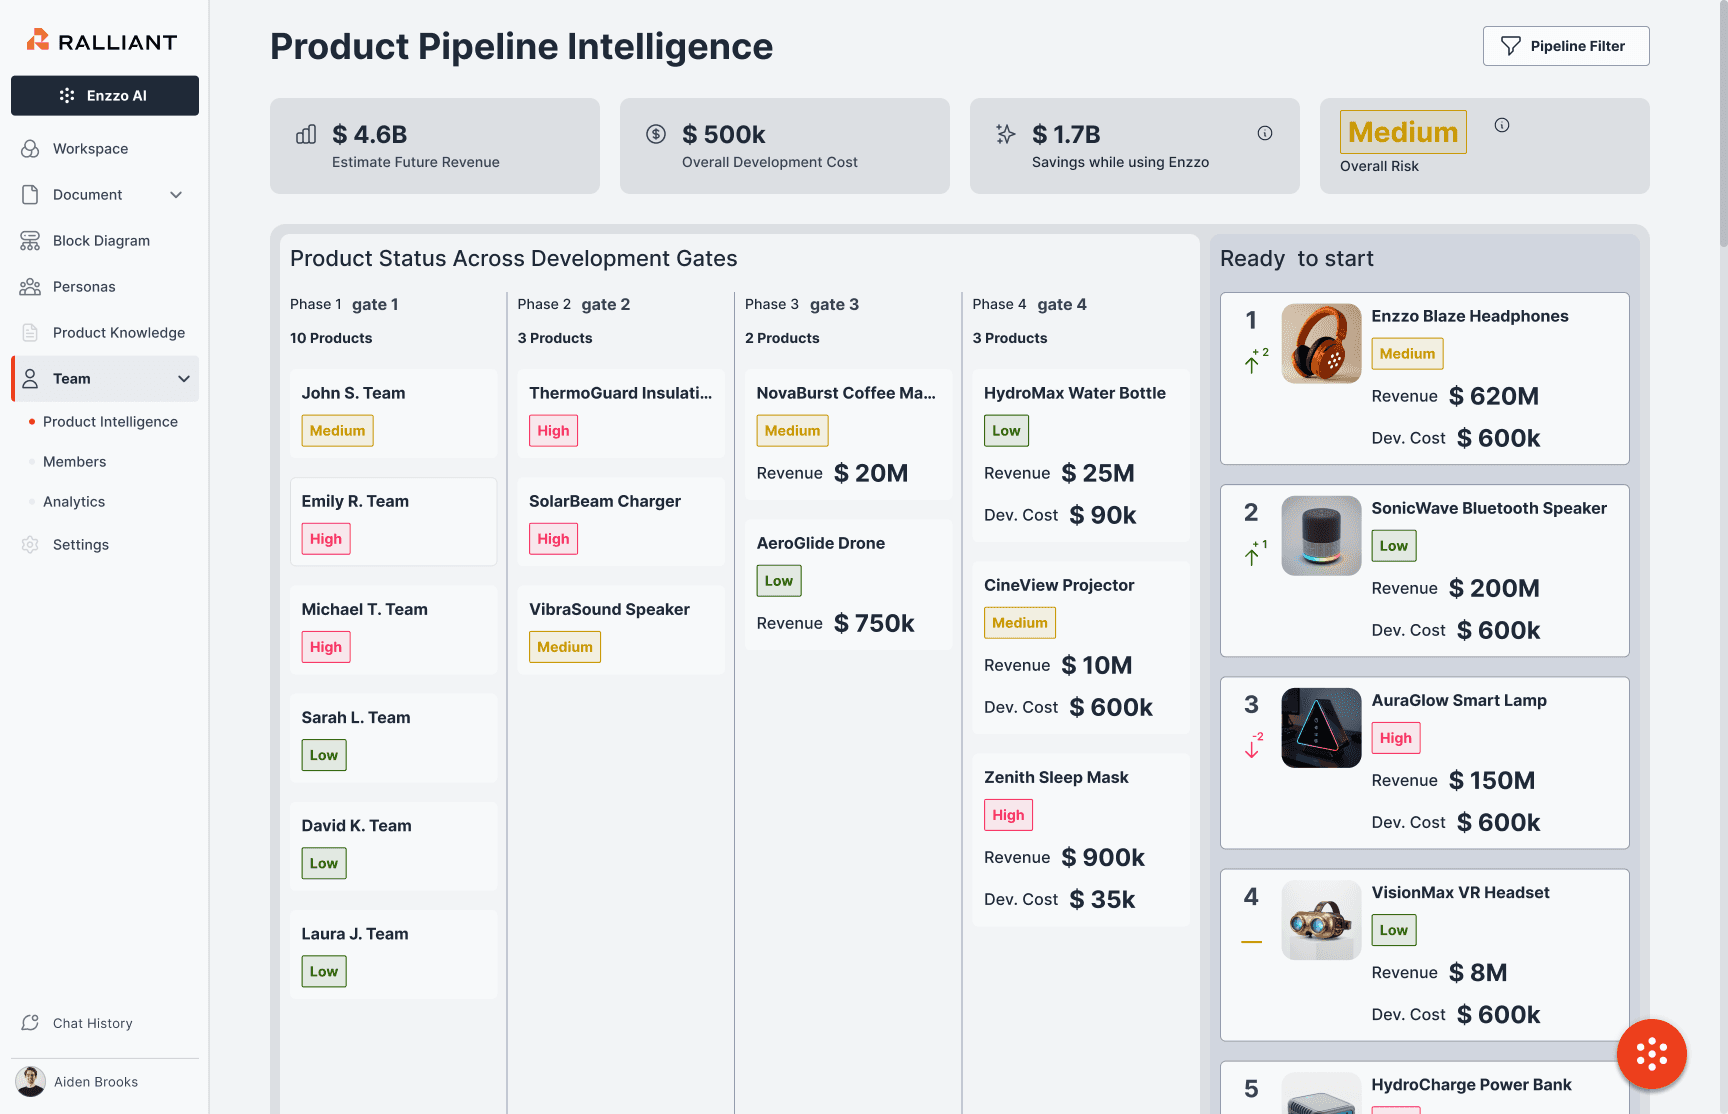This screenshot has width=1728, height=1114.
Task: Click the Aiden Brooks avatar
Action: (x=31, y=1082)
